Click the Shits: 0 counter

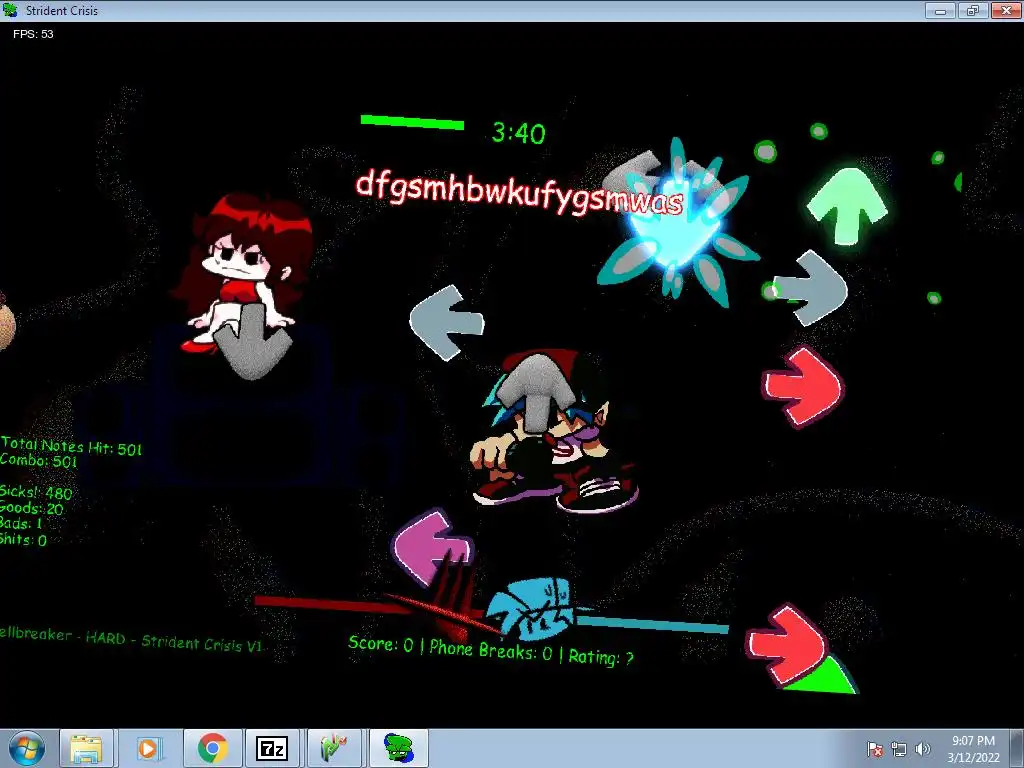tap(24, 539)
